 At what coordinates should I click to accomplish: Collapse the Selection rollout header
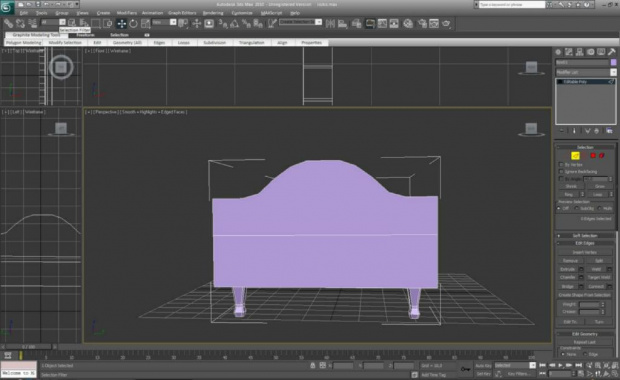tap(585, 147)
